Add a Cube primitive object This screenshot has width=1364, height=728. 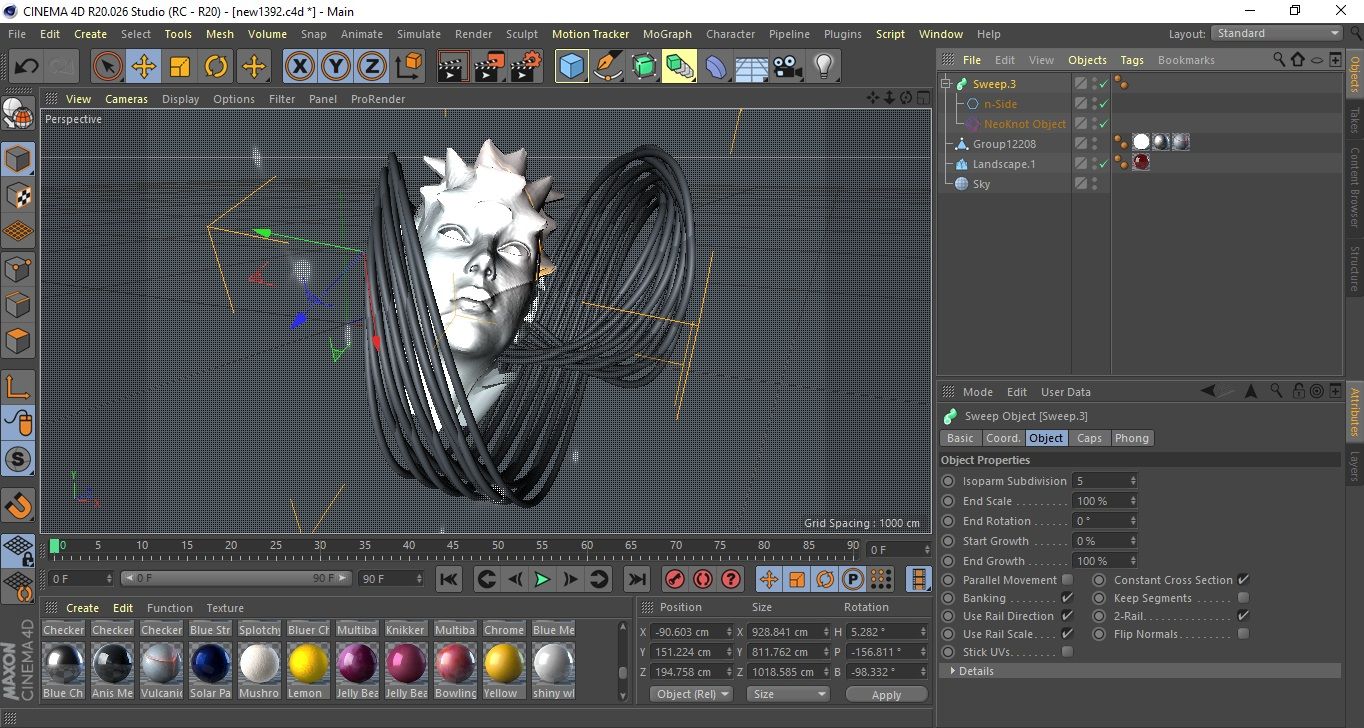[x=571, y=67]
